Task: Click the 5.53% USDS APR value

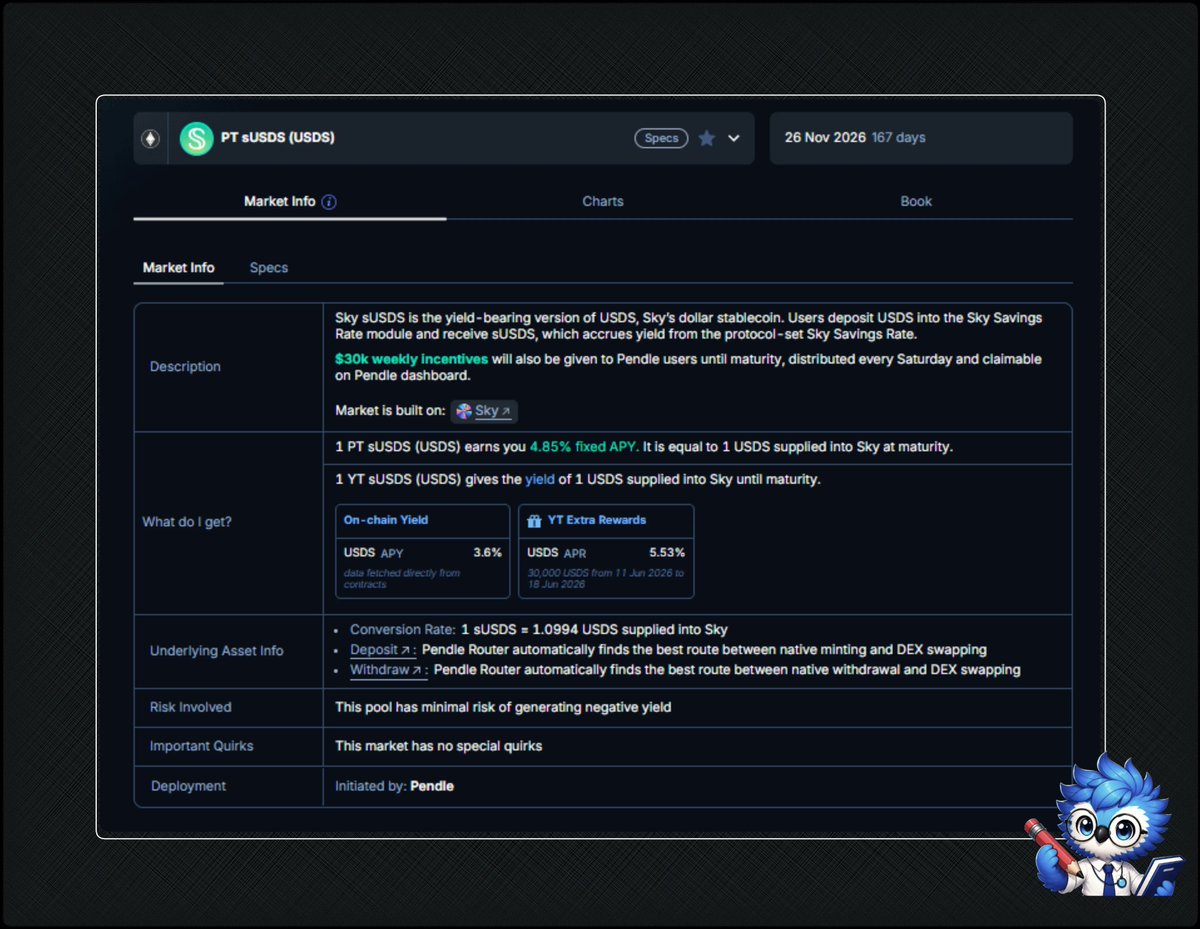Action: 666,552
